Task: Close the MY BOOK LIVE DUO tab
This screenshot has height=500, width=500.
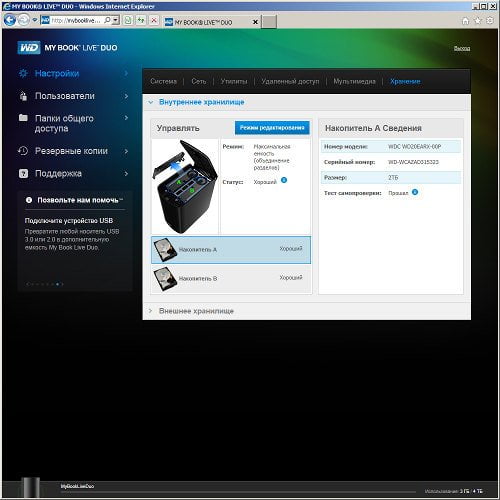Action: pyautogui.click(x=255, y=22)
